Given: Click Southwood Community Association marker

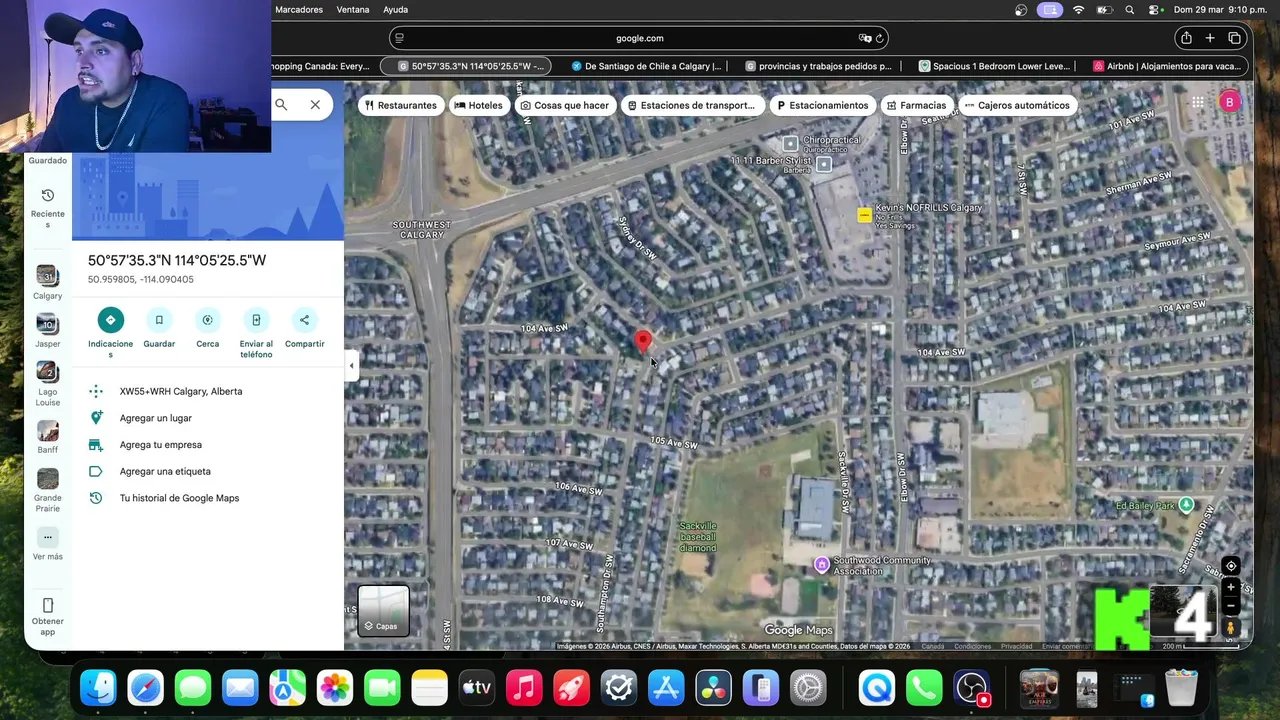Looking at the screenshot, I should (822, 565).
